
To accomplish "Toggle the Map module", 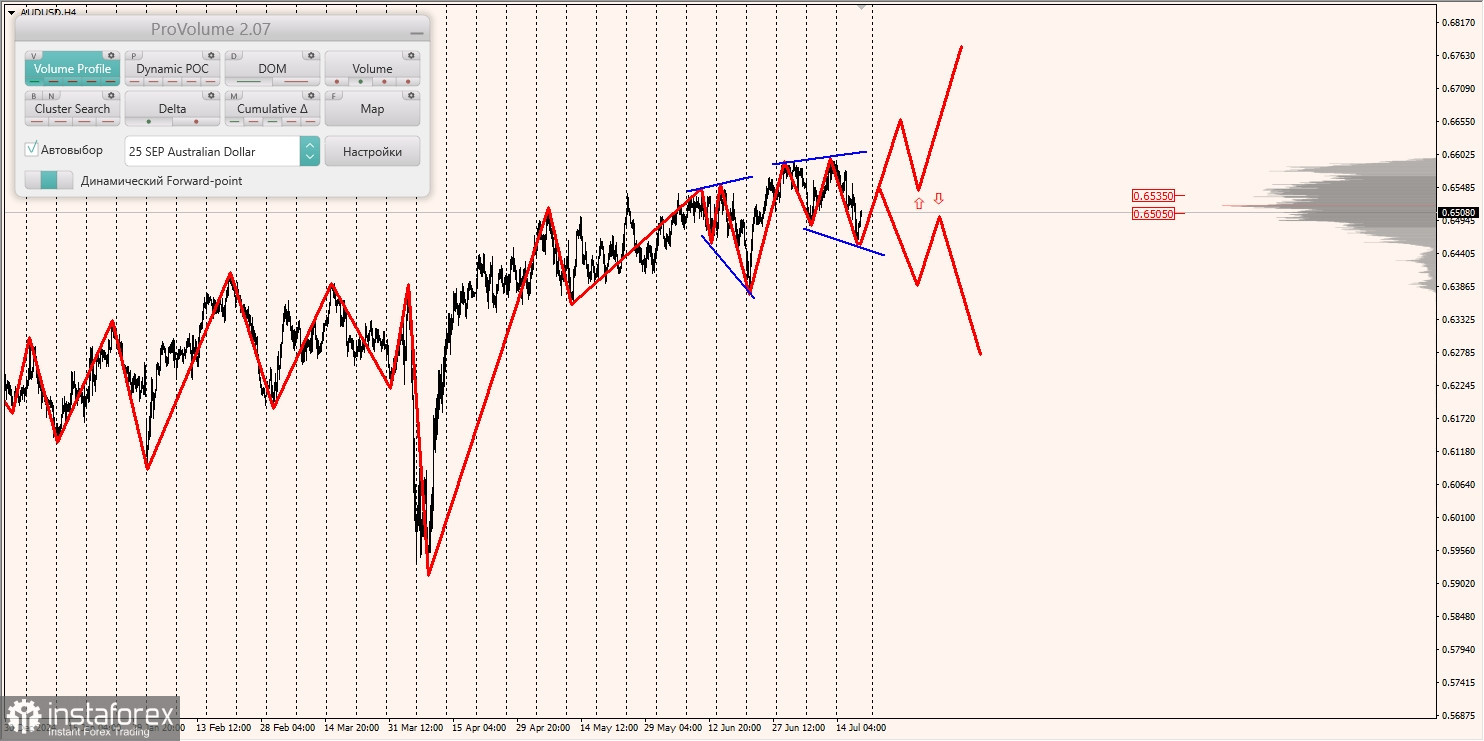I will [x=372, y=109].
